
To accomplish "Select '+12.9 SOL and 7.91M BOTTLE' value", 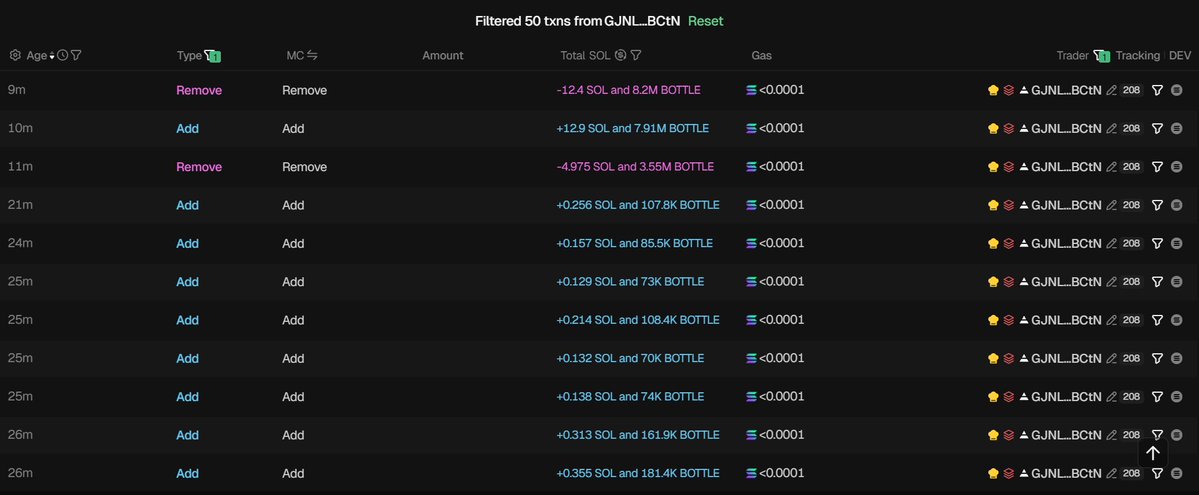I will tap(632, 129).
